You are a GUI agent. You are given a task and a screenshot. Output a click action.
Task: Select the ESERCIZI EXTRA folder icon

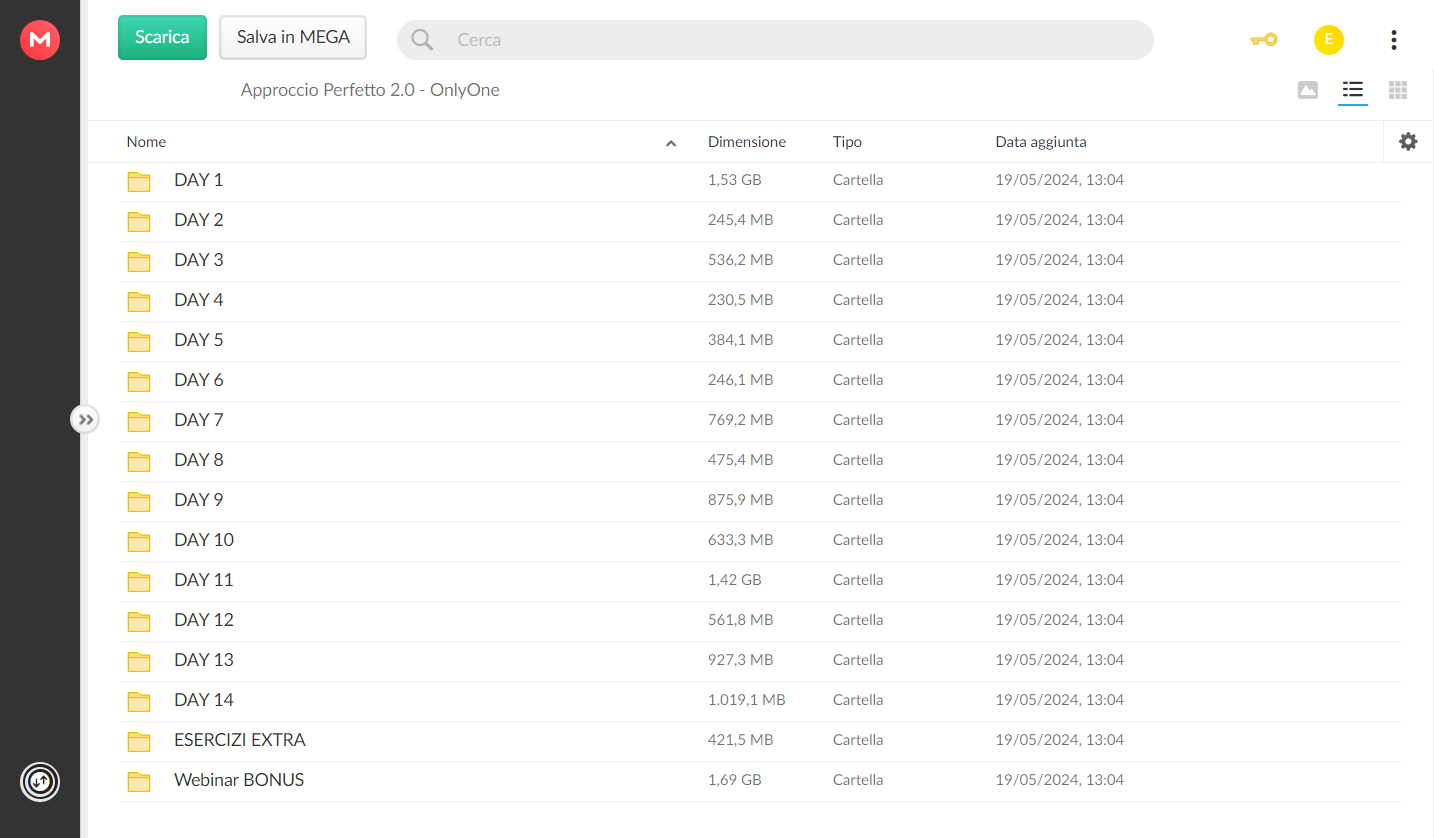pyautogui.click(x=139, y=741)
